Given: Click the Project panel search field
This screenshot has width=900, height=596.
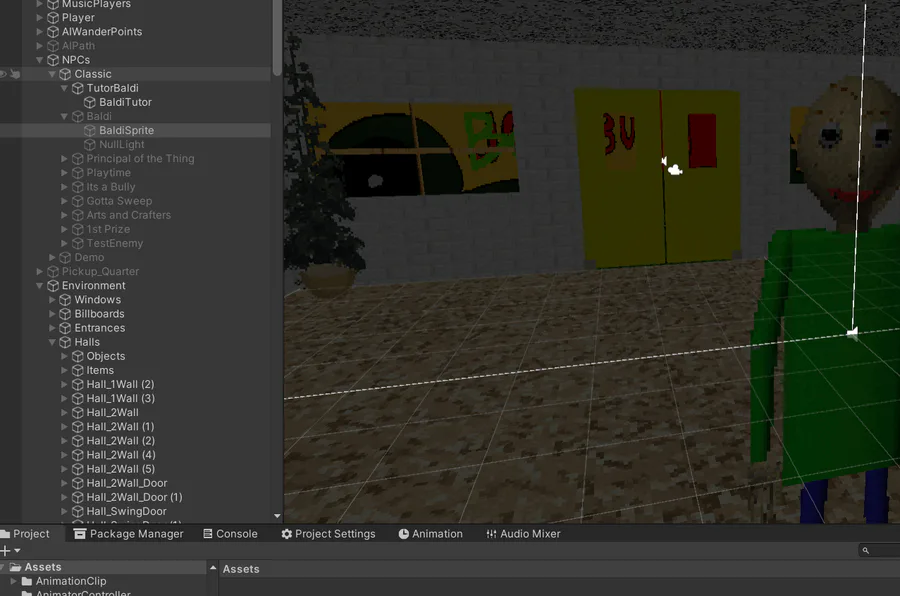Looking at the screenshot, I should (x=879, y=551).
